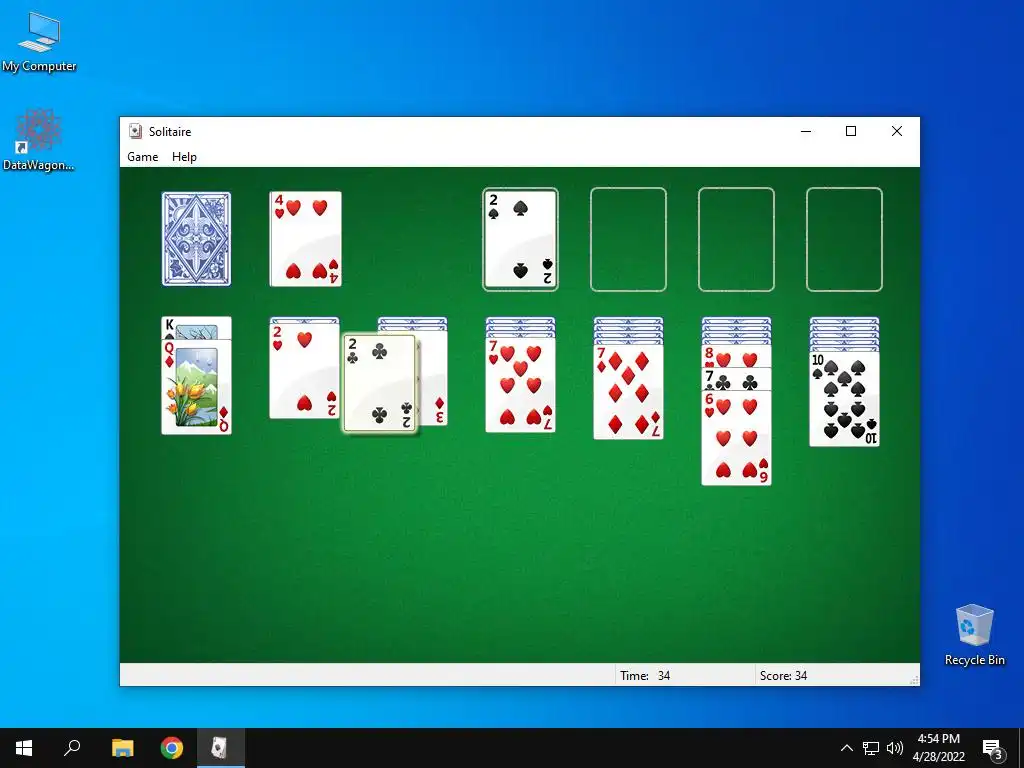1024x768 pixels.
Task: Close the Solitaire window
Action: point(897,131)
